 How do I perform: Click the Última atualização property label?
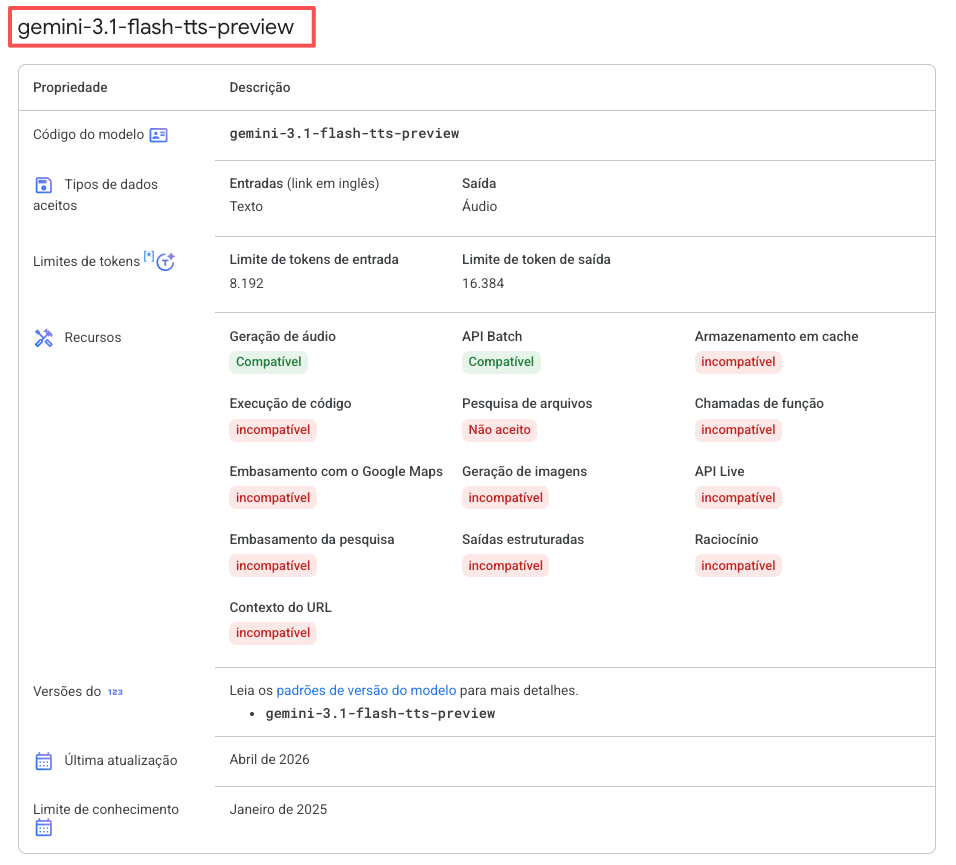121,761
